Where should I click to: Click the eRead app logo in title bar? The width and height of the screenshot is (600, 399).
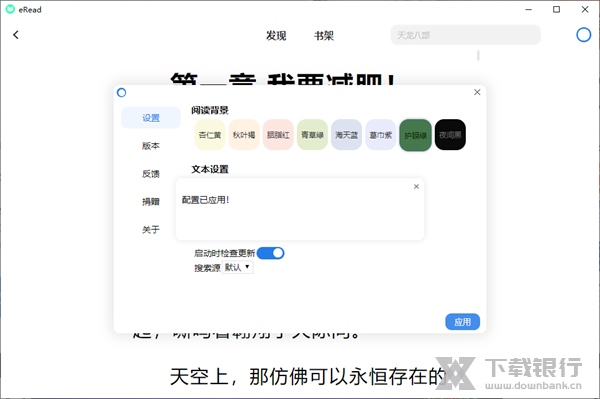[10, 9]
